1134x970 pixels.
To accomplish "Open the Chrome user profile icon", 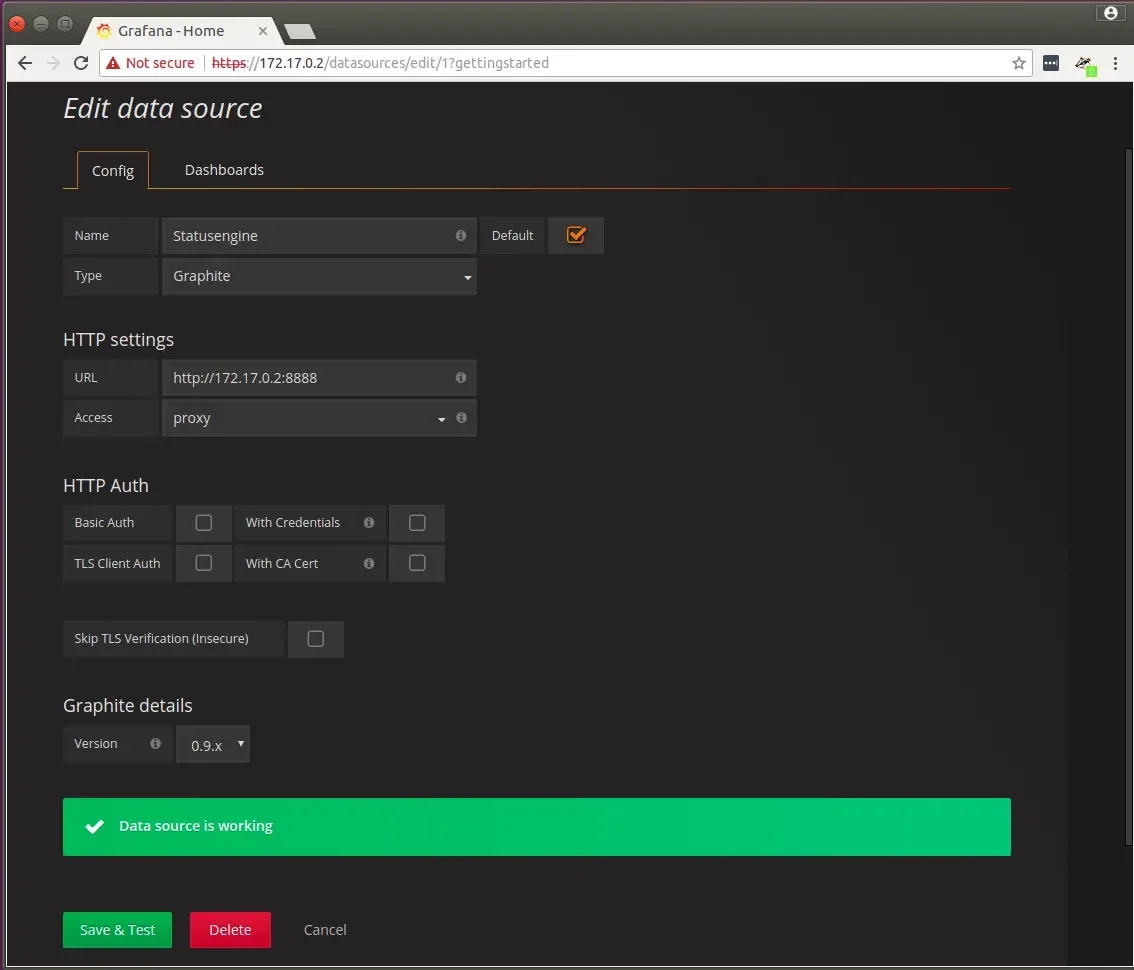I will 1111,13.
